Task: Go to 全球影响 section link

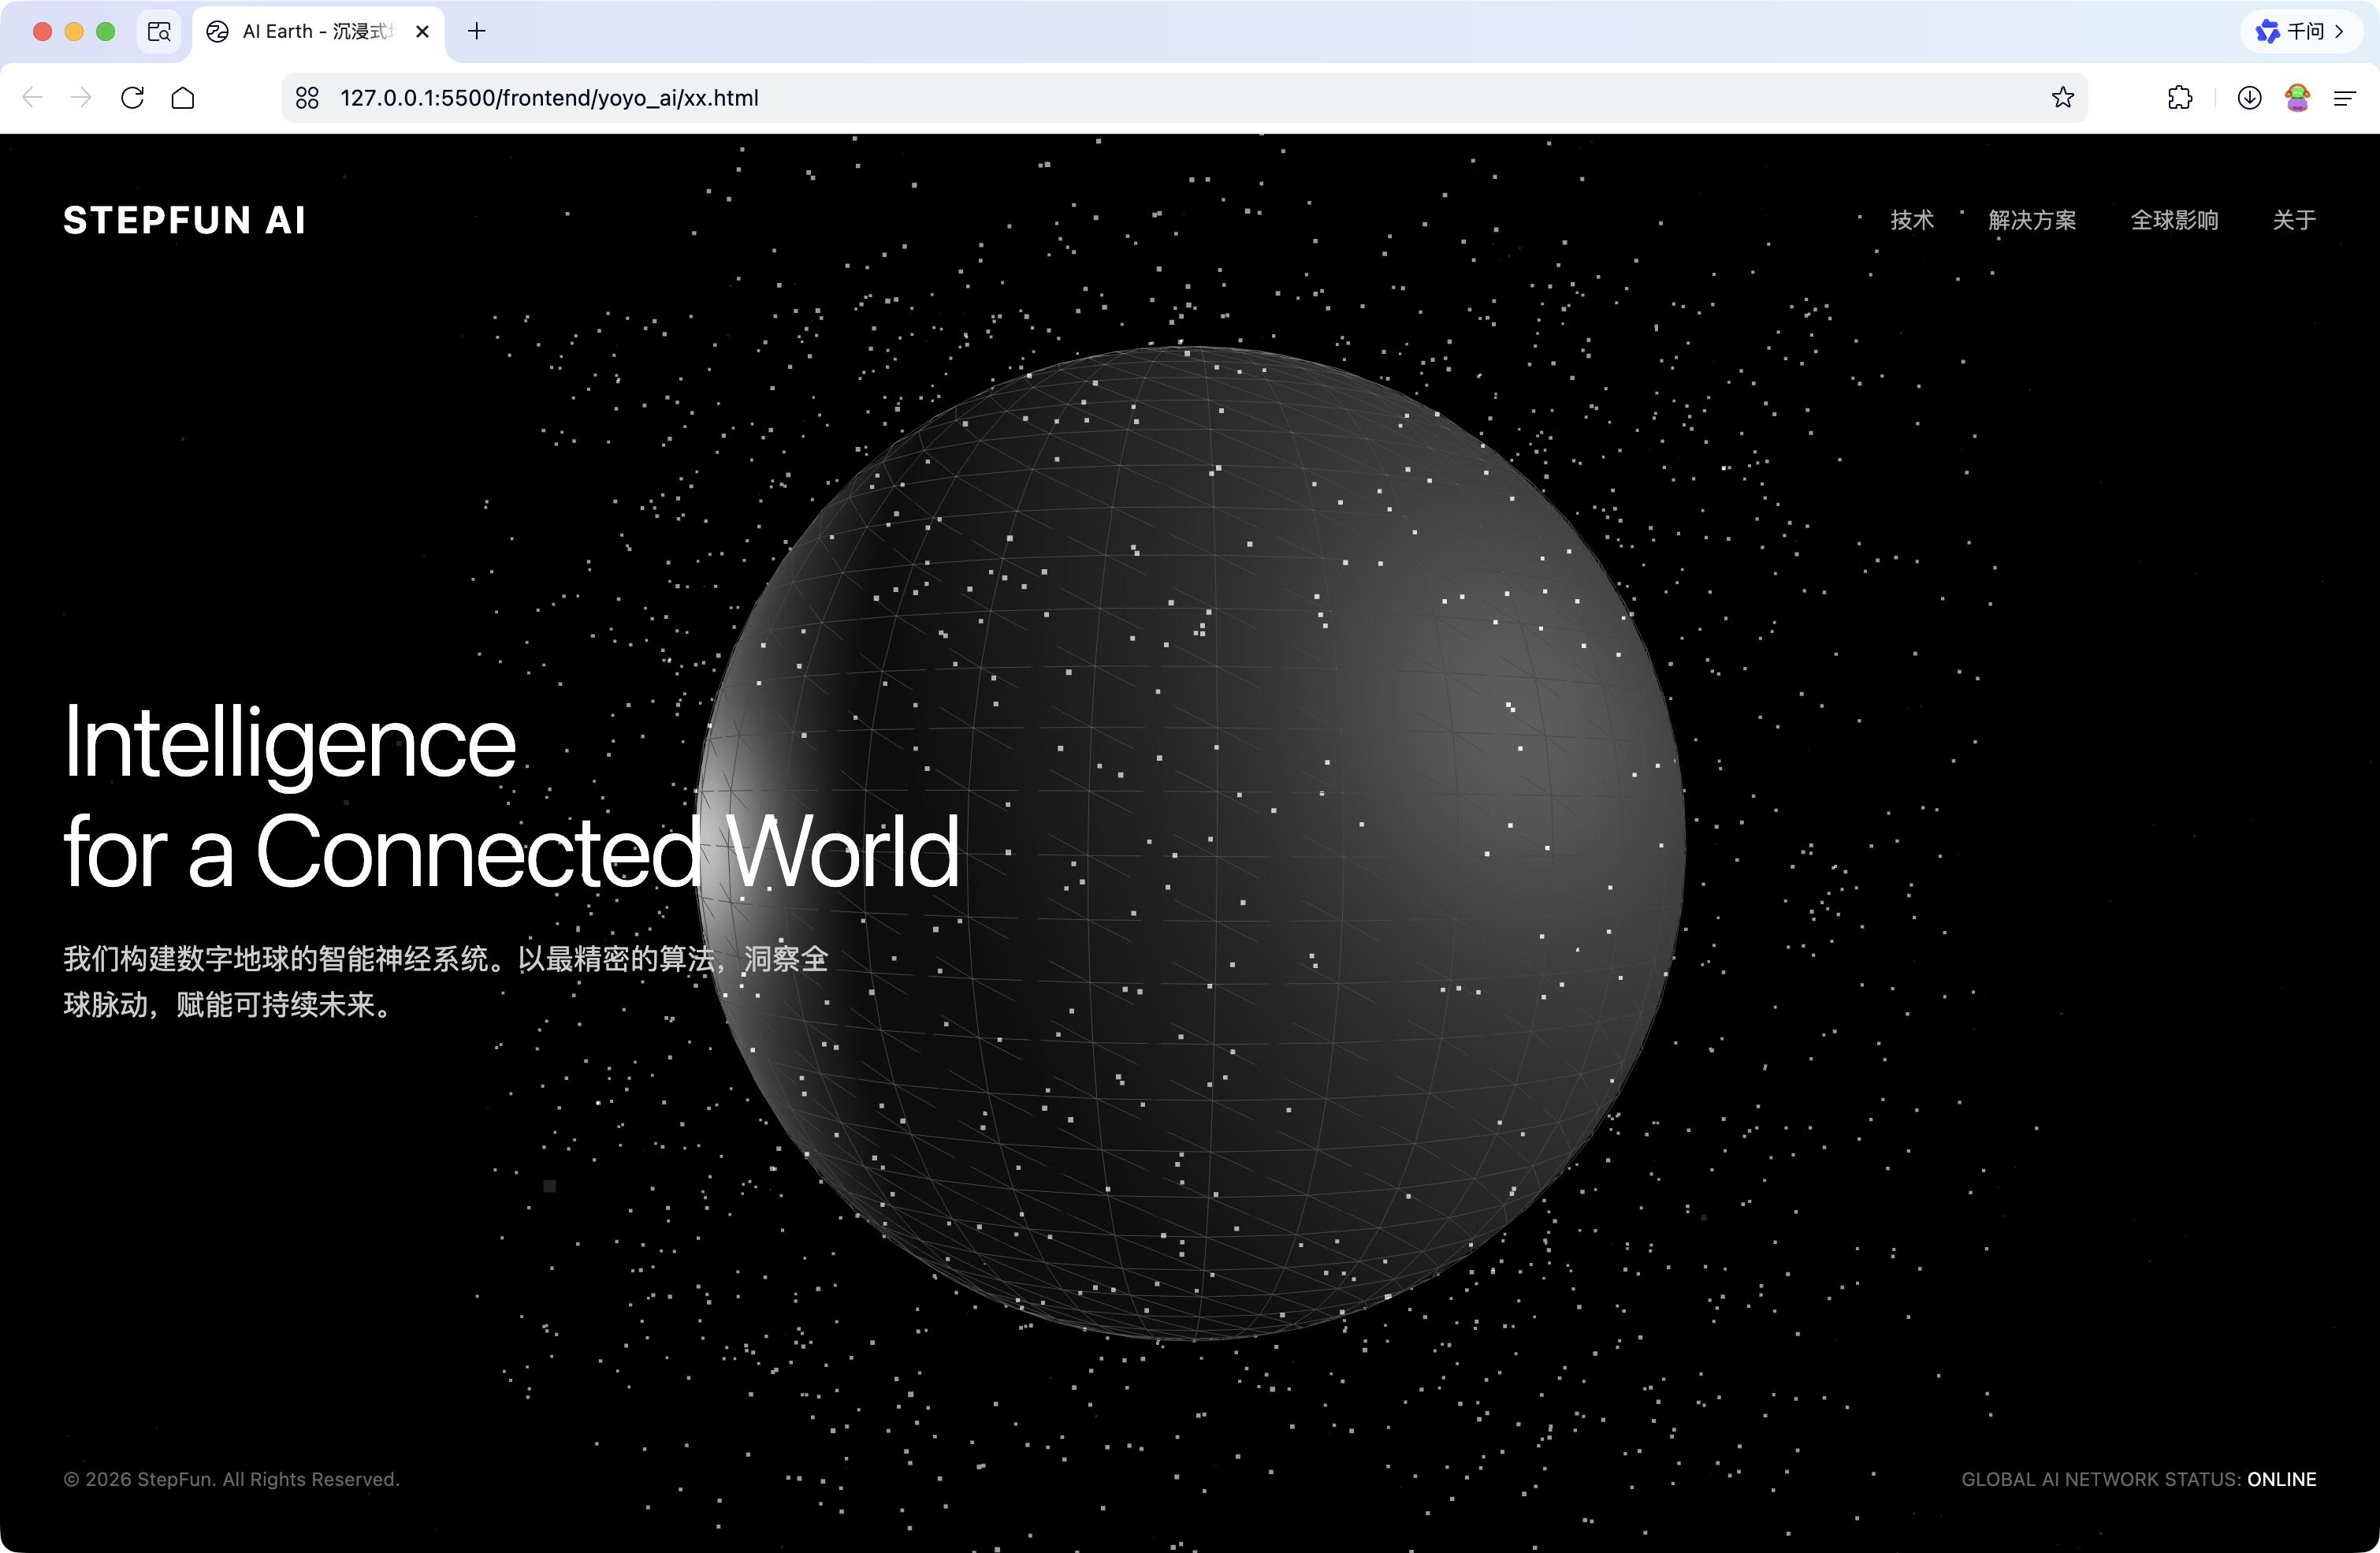Action: pyautogui.click(x=2174, y=220)
